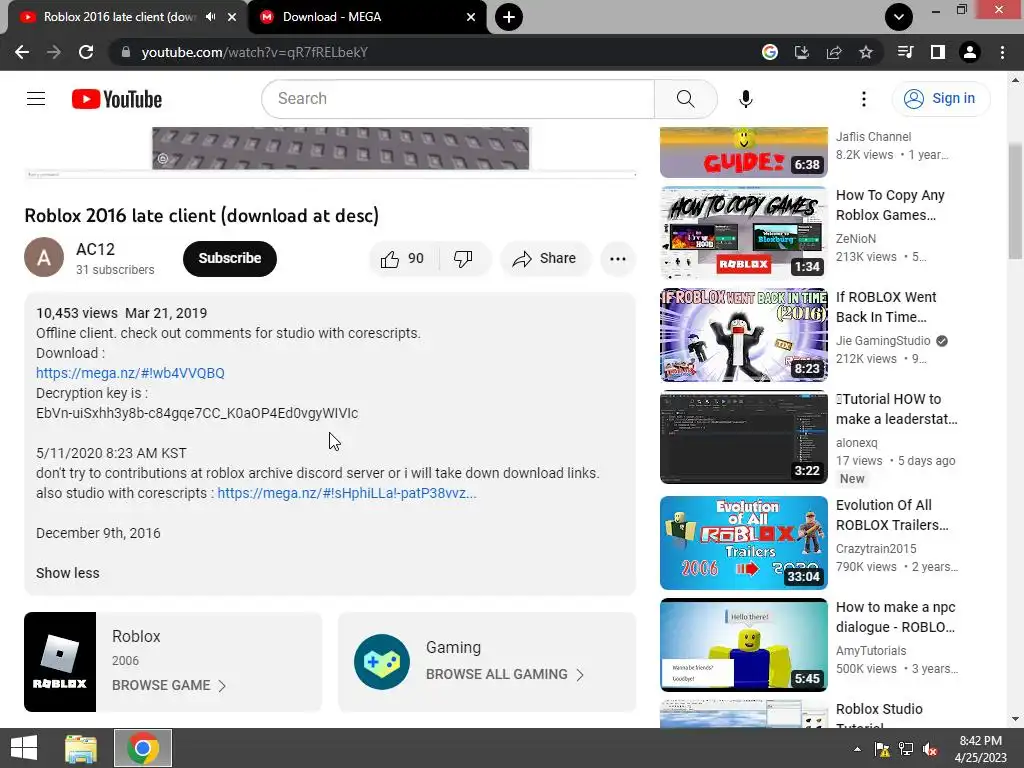
Task: Click the video title How To Copy Any Roblox Games
Action: [x=890, y=205]
